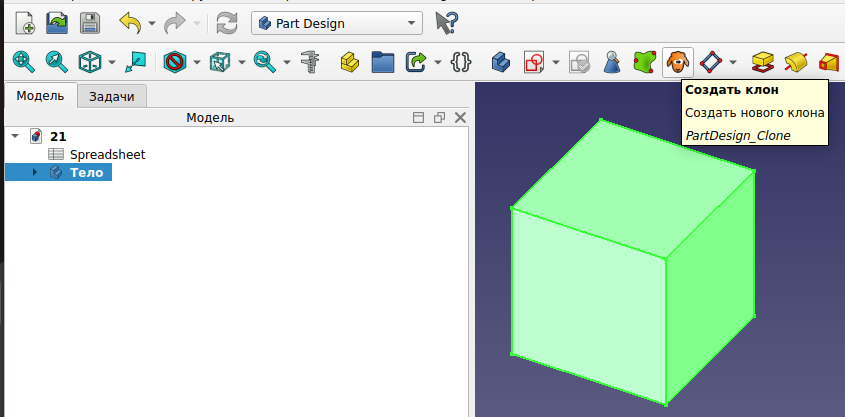Open the undo history dropdown arrow
The image size is (845, 417).
pyautogui.click(x=151, y=24)
